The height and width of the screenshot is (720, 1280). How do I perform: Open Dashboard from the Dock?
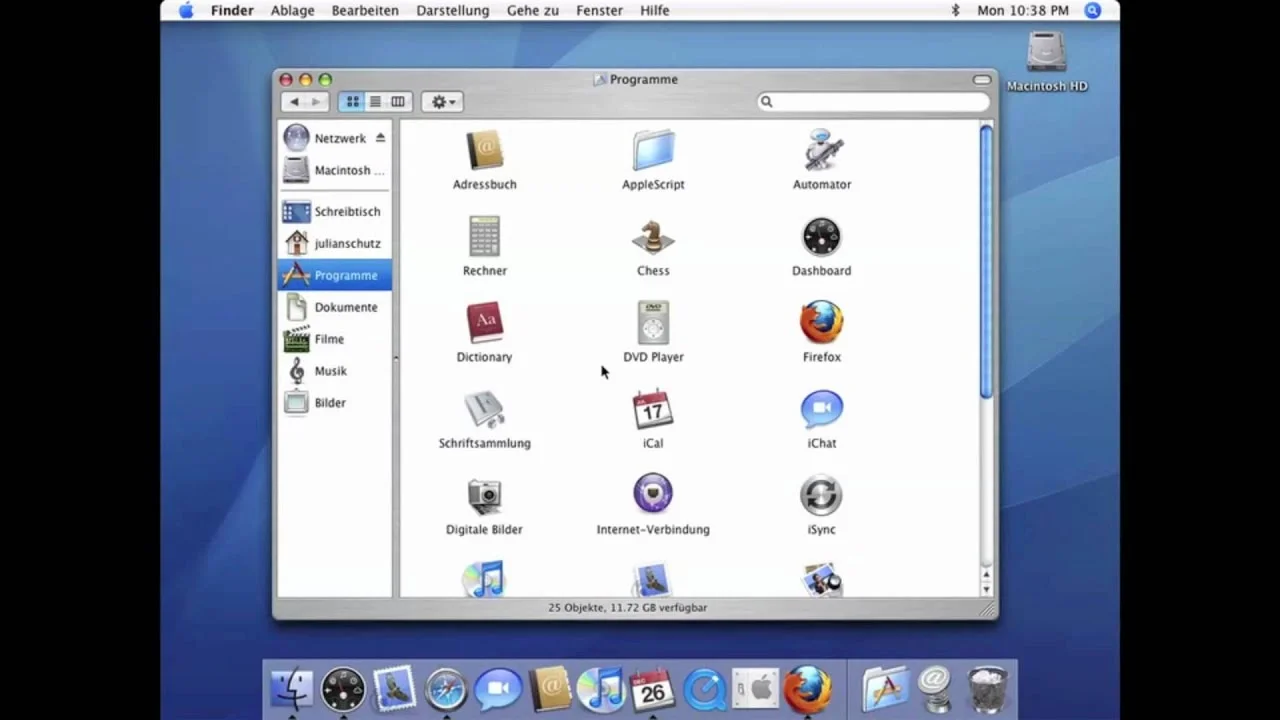coord(343,689)
